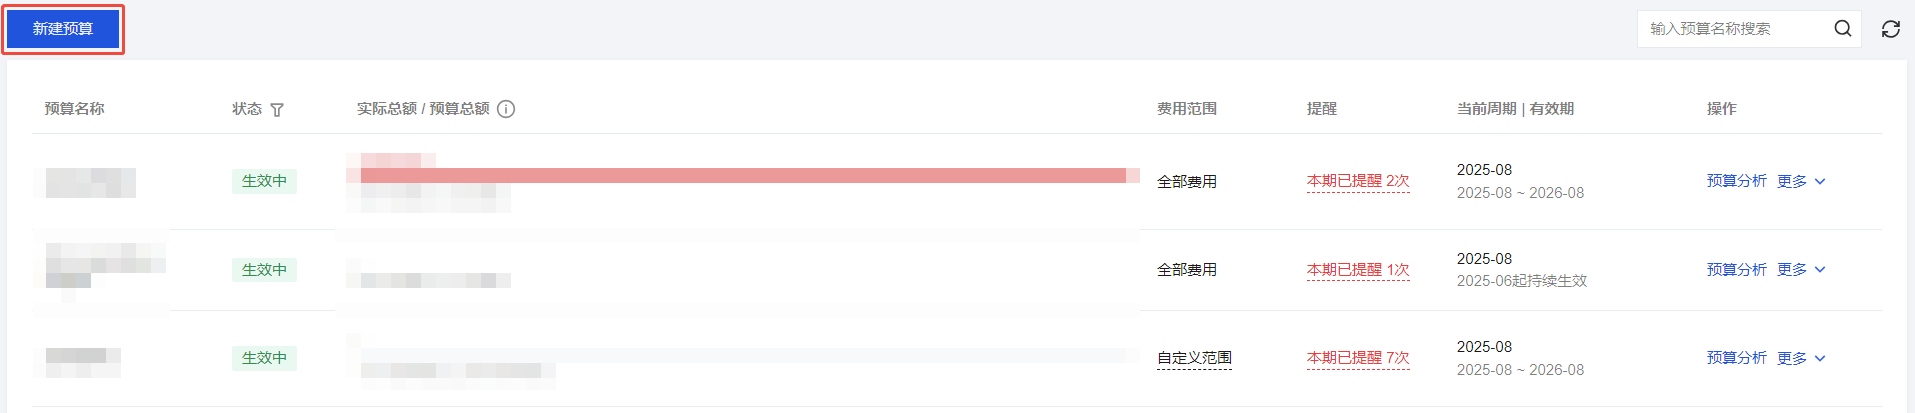Image resolution: width=1915 pixels, height=413 pixels.
Task: Expand 更多 dropdown in third row
Action: (1801, 358)
